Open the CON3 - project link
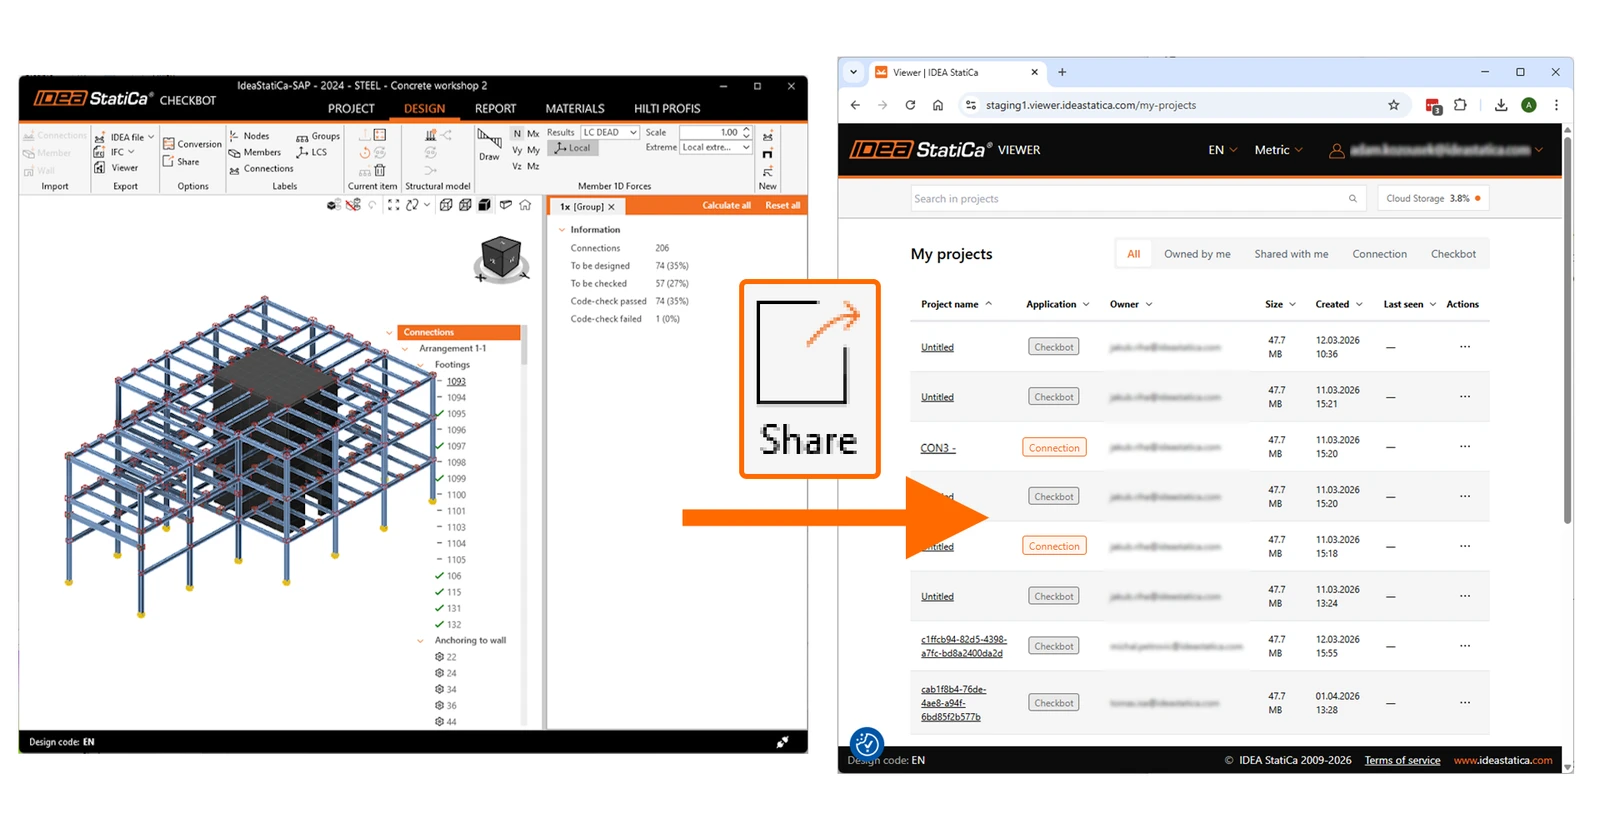The height and width of the screenshot is (833, 1600). pos(938,448)
